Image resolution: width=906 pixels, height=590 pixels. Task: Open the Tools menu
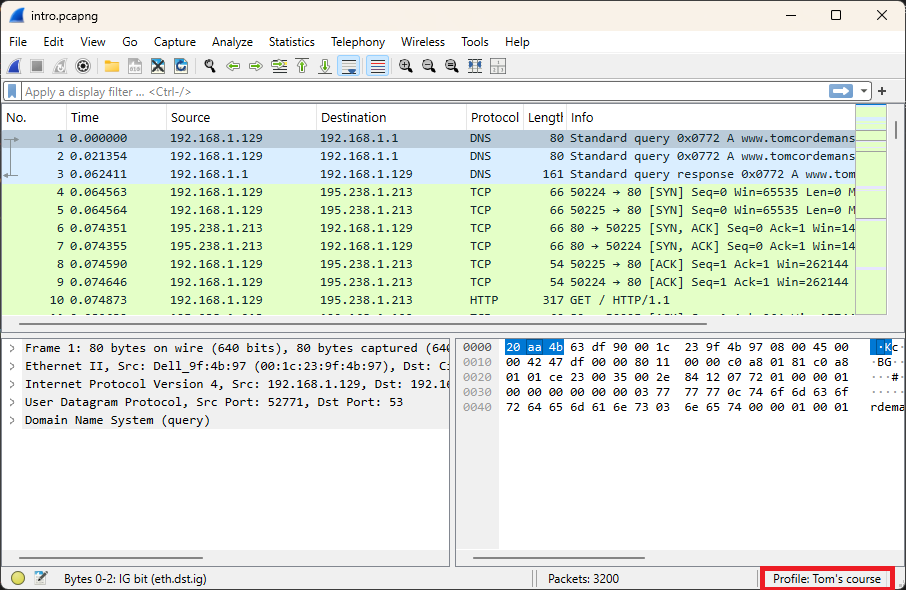pyautogui.click(x=475, y=42)
